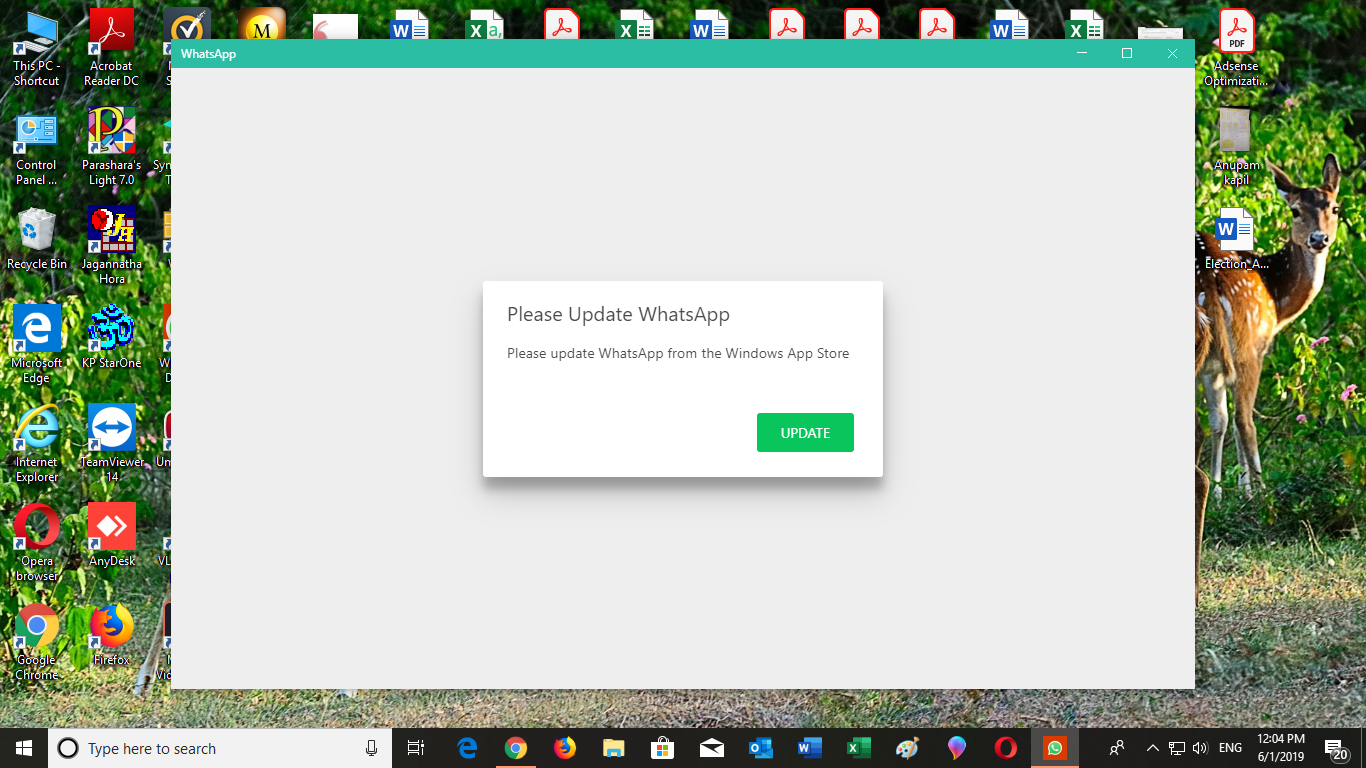Screen dimensions: 1366x768
Task: Open Opera from the taskbar
Action: click(1006, 748)
